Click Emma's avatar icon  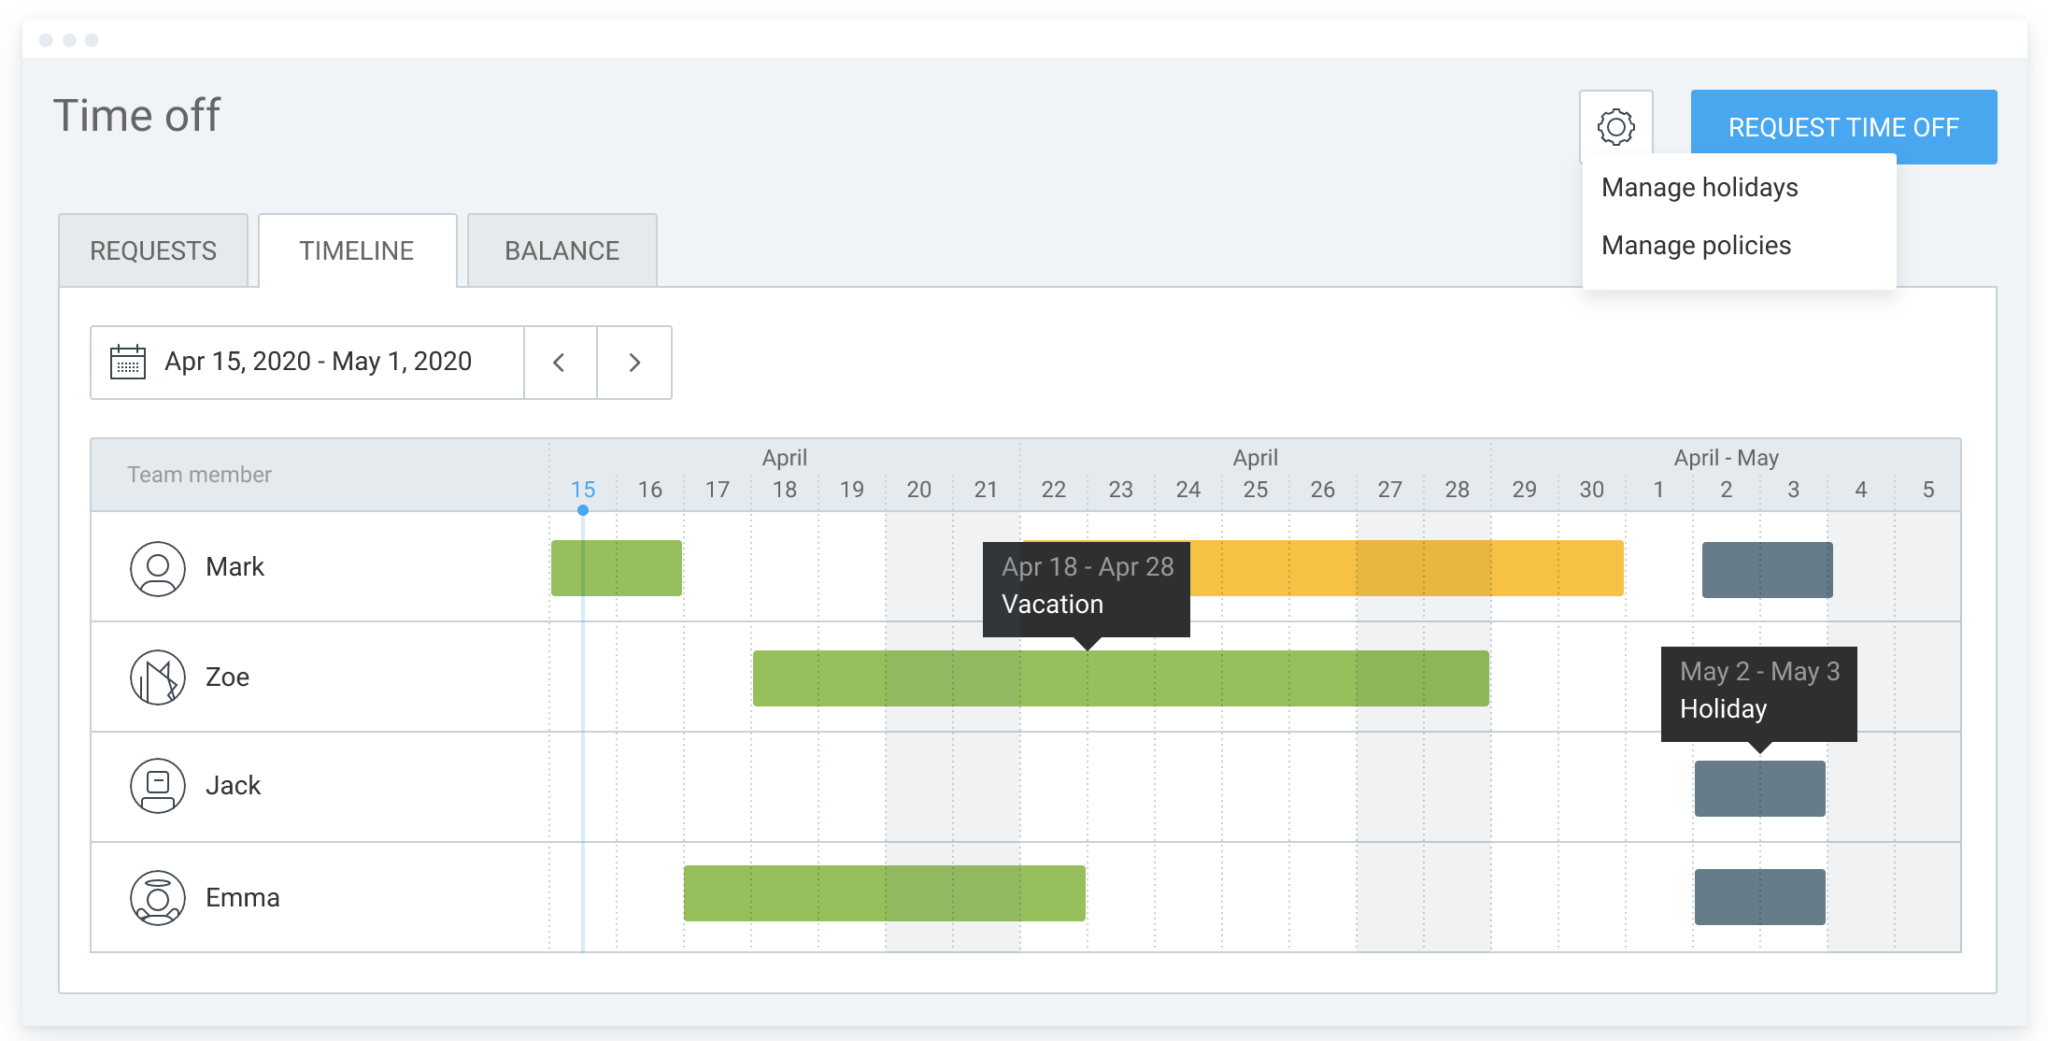(x=158, y=897)
